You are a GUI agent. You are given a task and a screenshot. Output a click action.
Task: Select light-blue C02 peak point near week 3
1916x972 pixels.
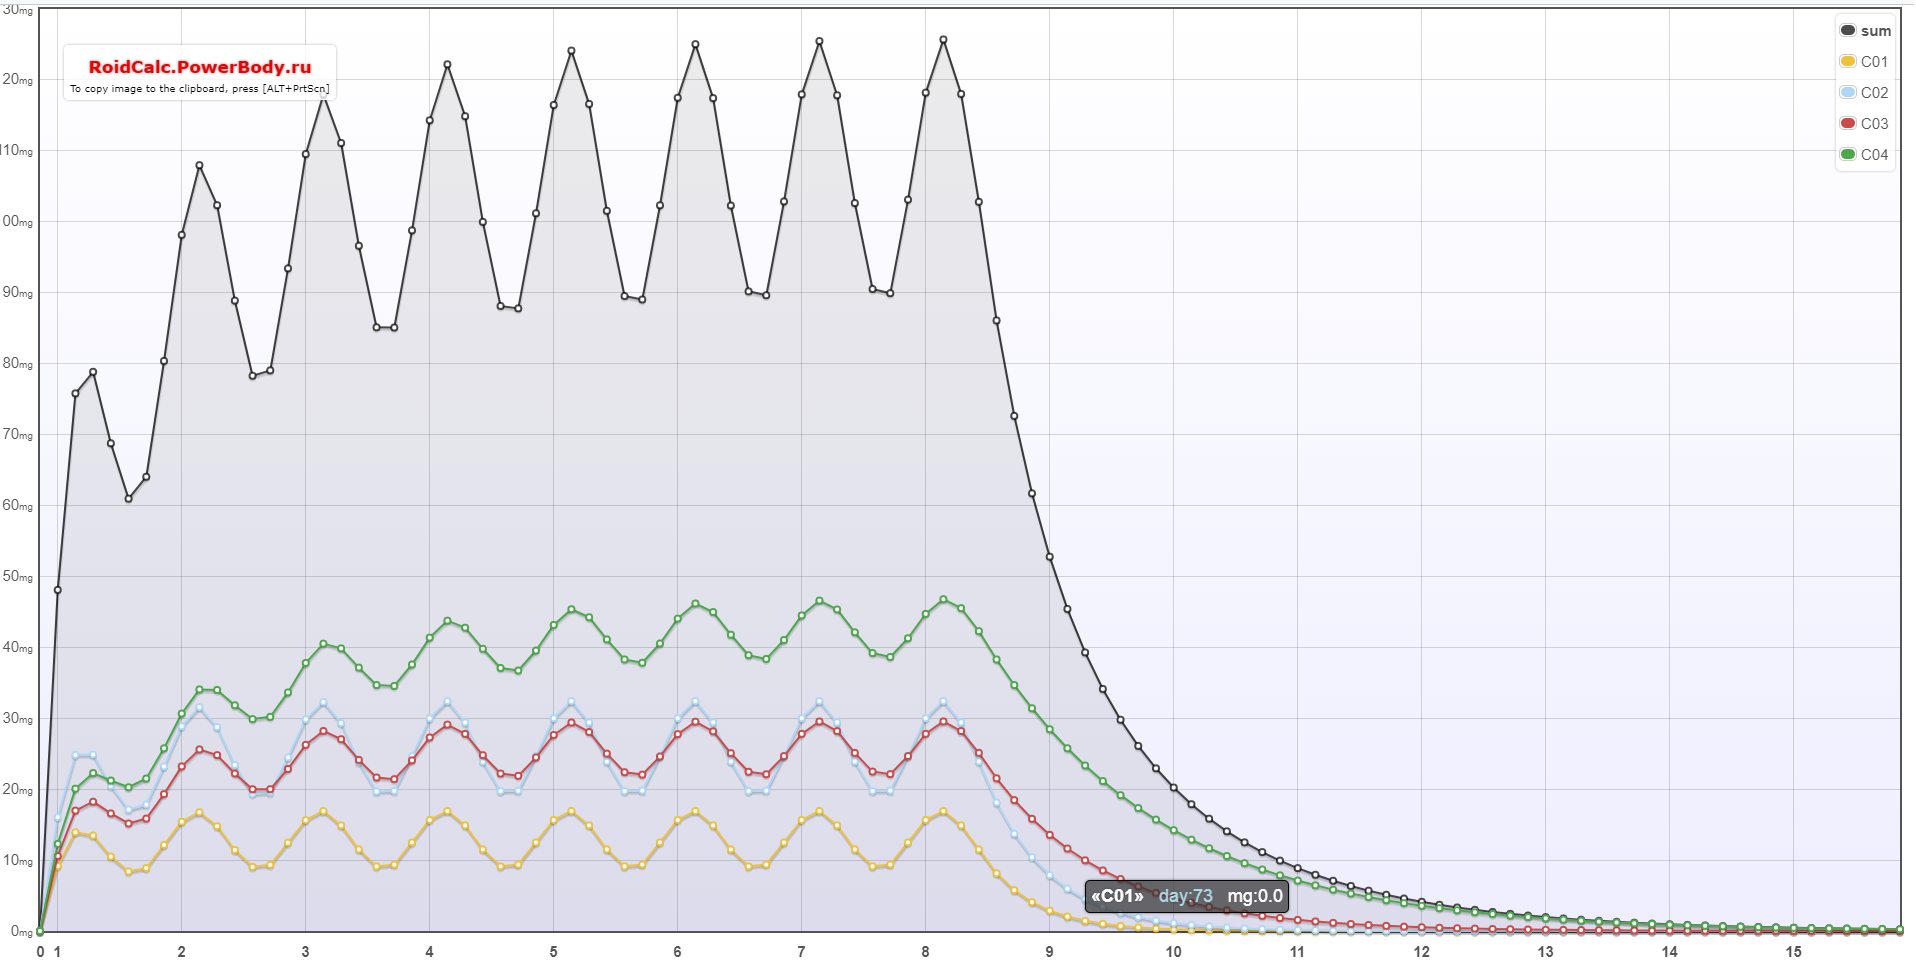323,703
